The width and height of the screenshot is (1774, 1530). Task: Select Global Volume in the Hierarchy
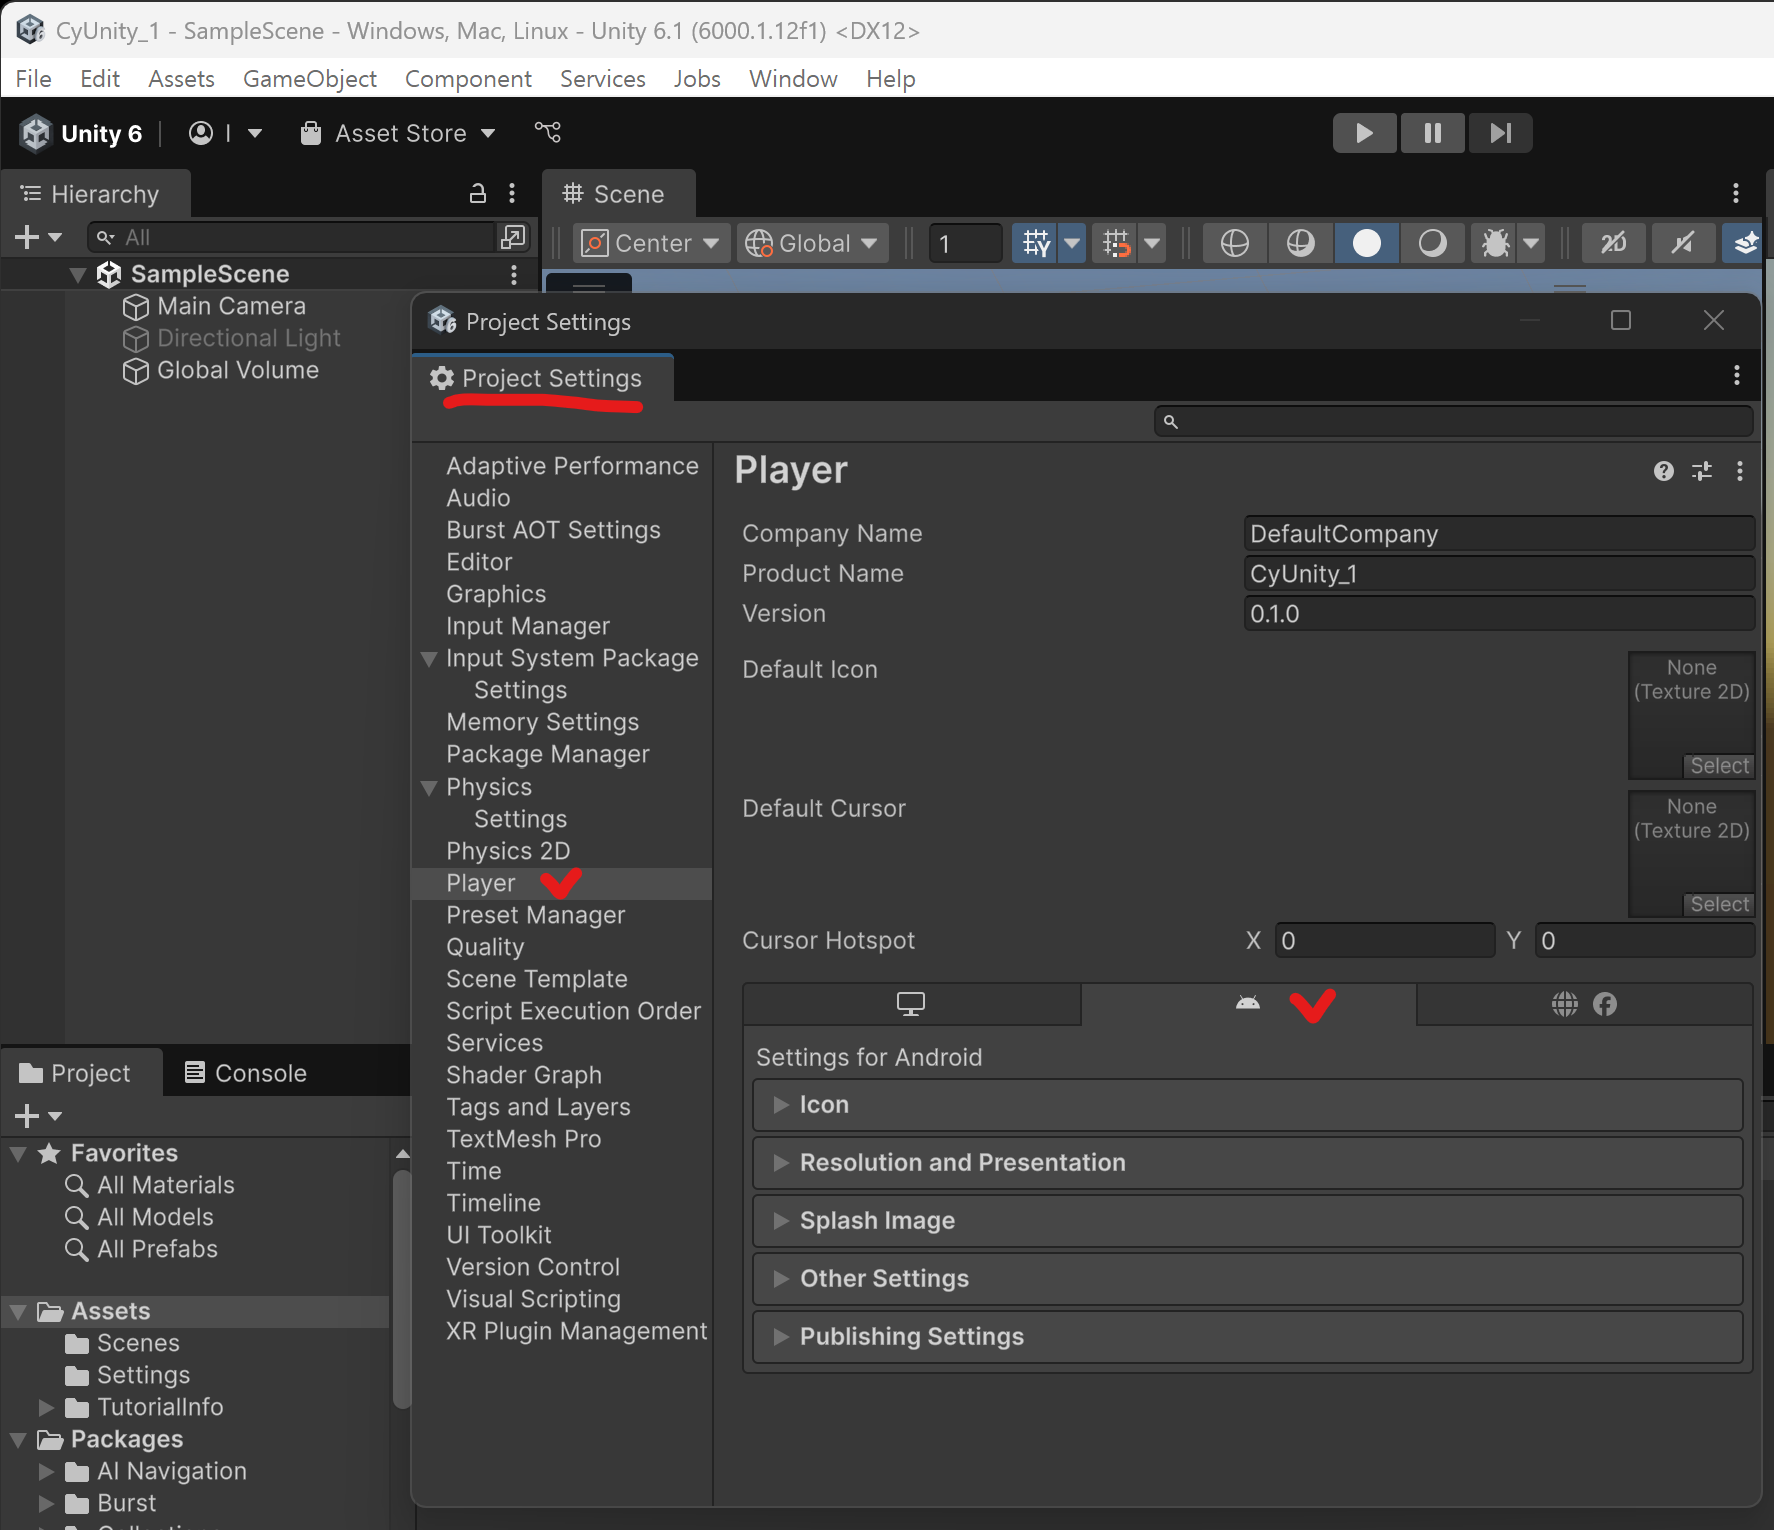238,370
